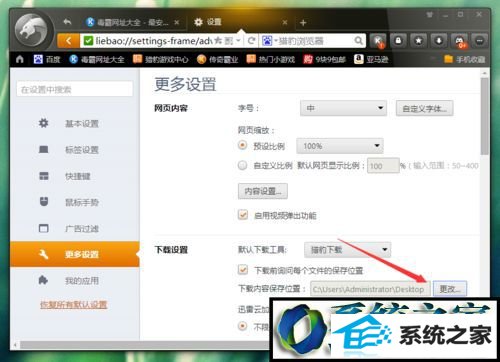Click the refresh icon in address bar
Screen dimensions: 500x362
coord(252,41)
